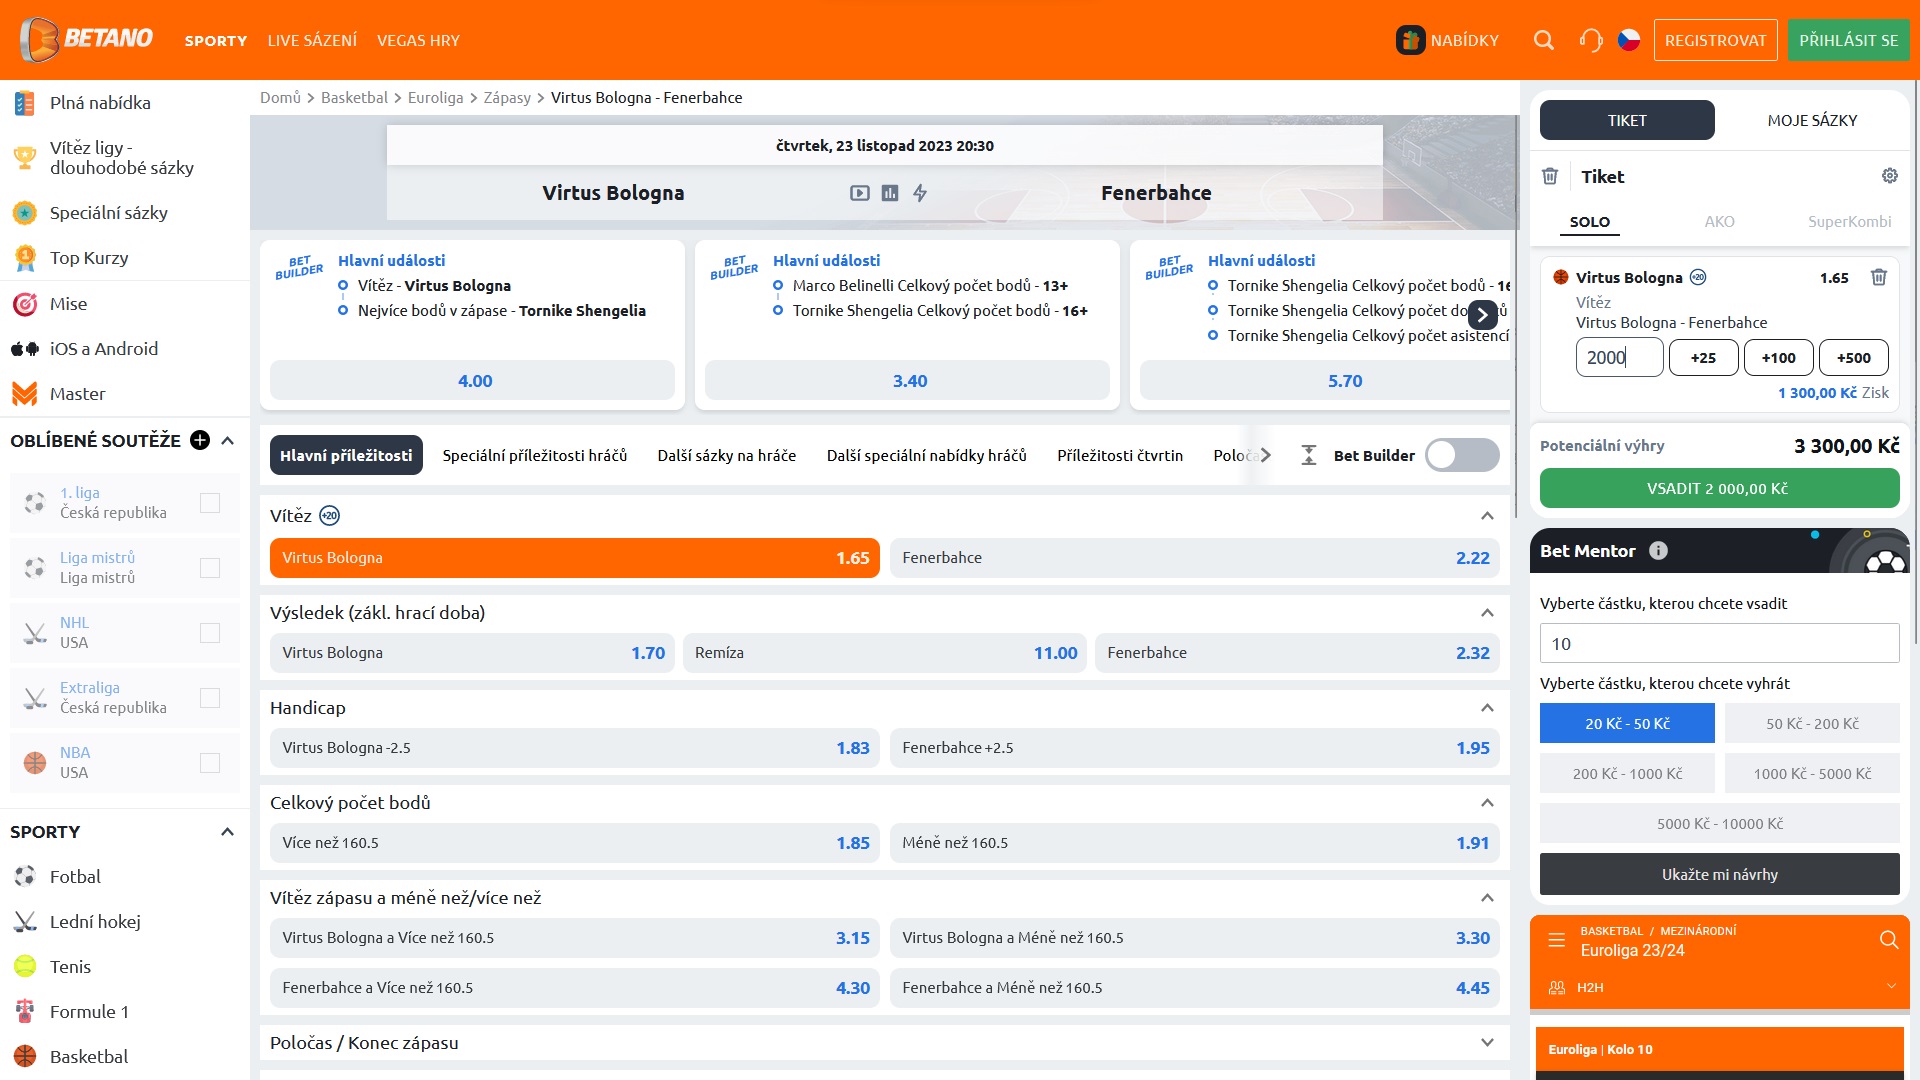Click Bet Mentor stake amount field
Viewport: 1920px width, 1080px height.
tap(1719, 643)
